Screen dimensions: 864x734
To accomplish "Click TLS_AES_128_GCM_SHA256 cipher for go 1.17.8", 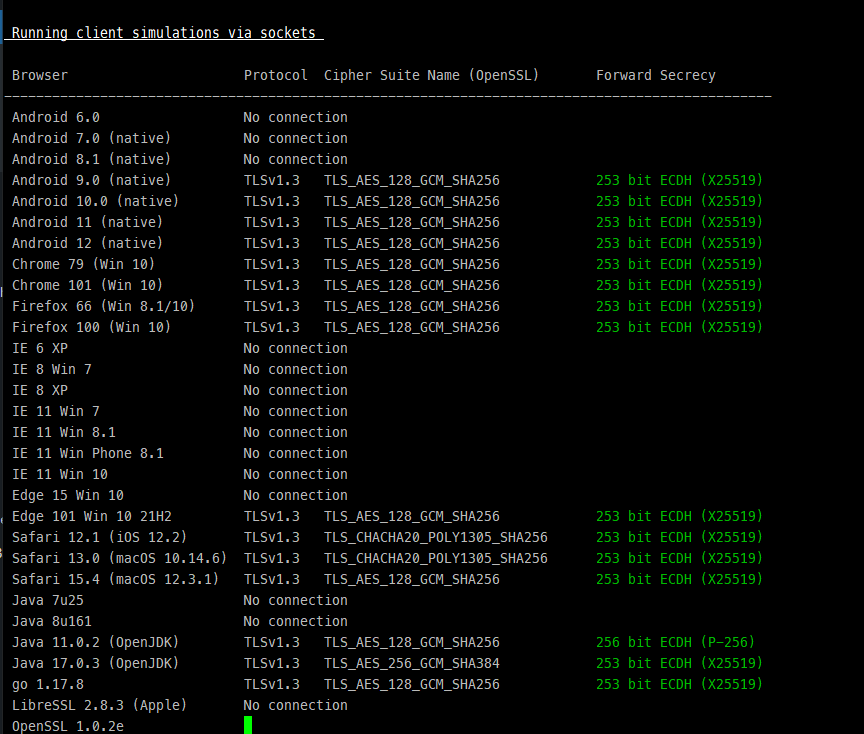I will (412, 684).
